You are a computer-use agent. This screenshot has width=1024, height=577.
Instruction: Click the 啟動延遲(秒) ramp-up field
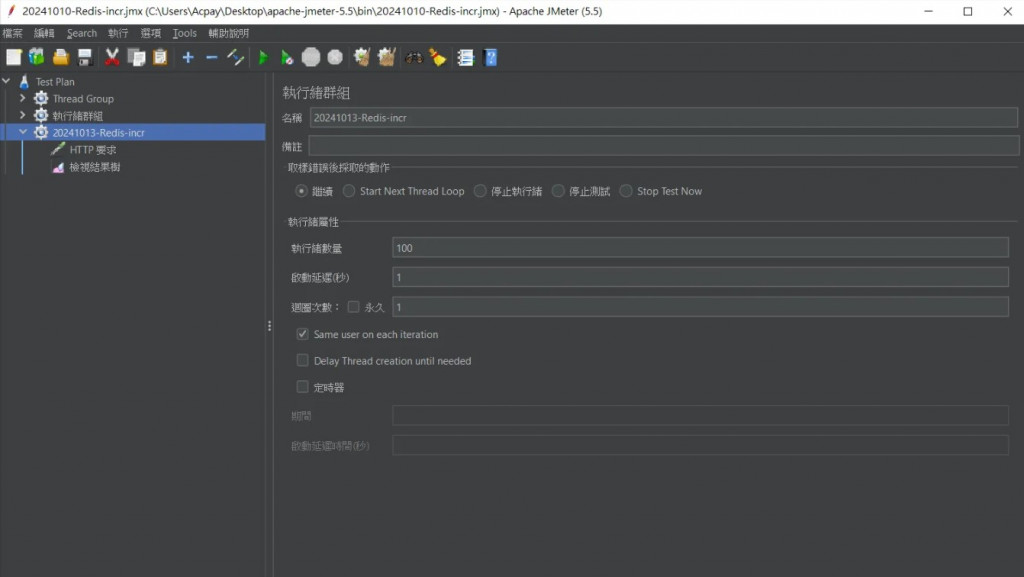pyautogui.click(x=700, y=277)
